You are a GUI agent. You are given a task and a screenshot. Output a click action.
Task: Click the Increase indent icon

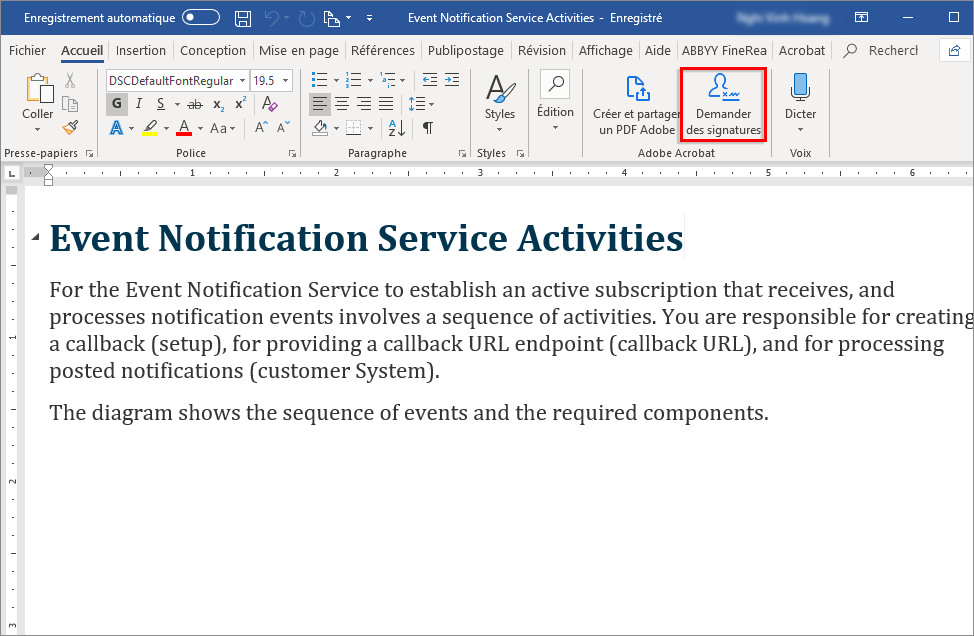coord(452,80)
